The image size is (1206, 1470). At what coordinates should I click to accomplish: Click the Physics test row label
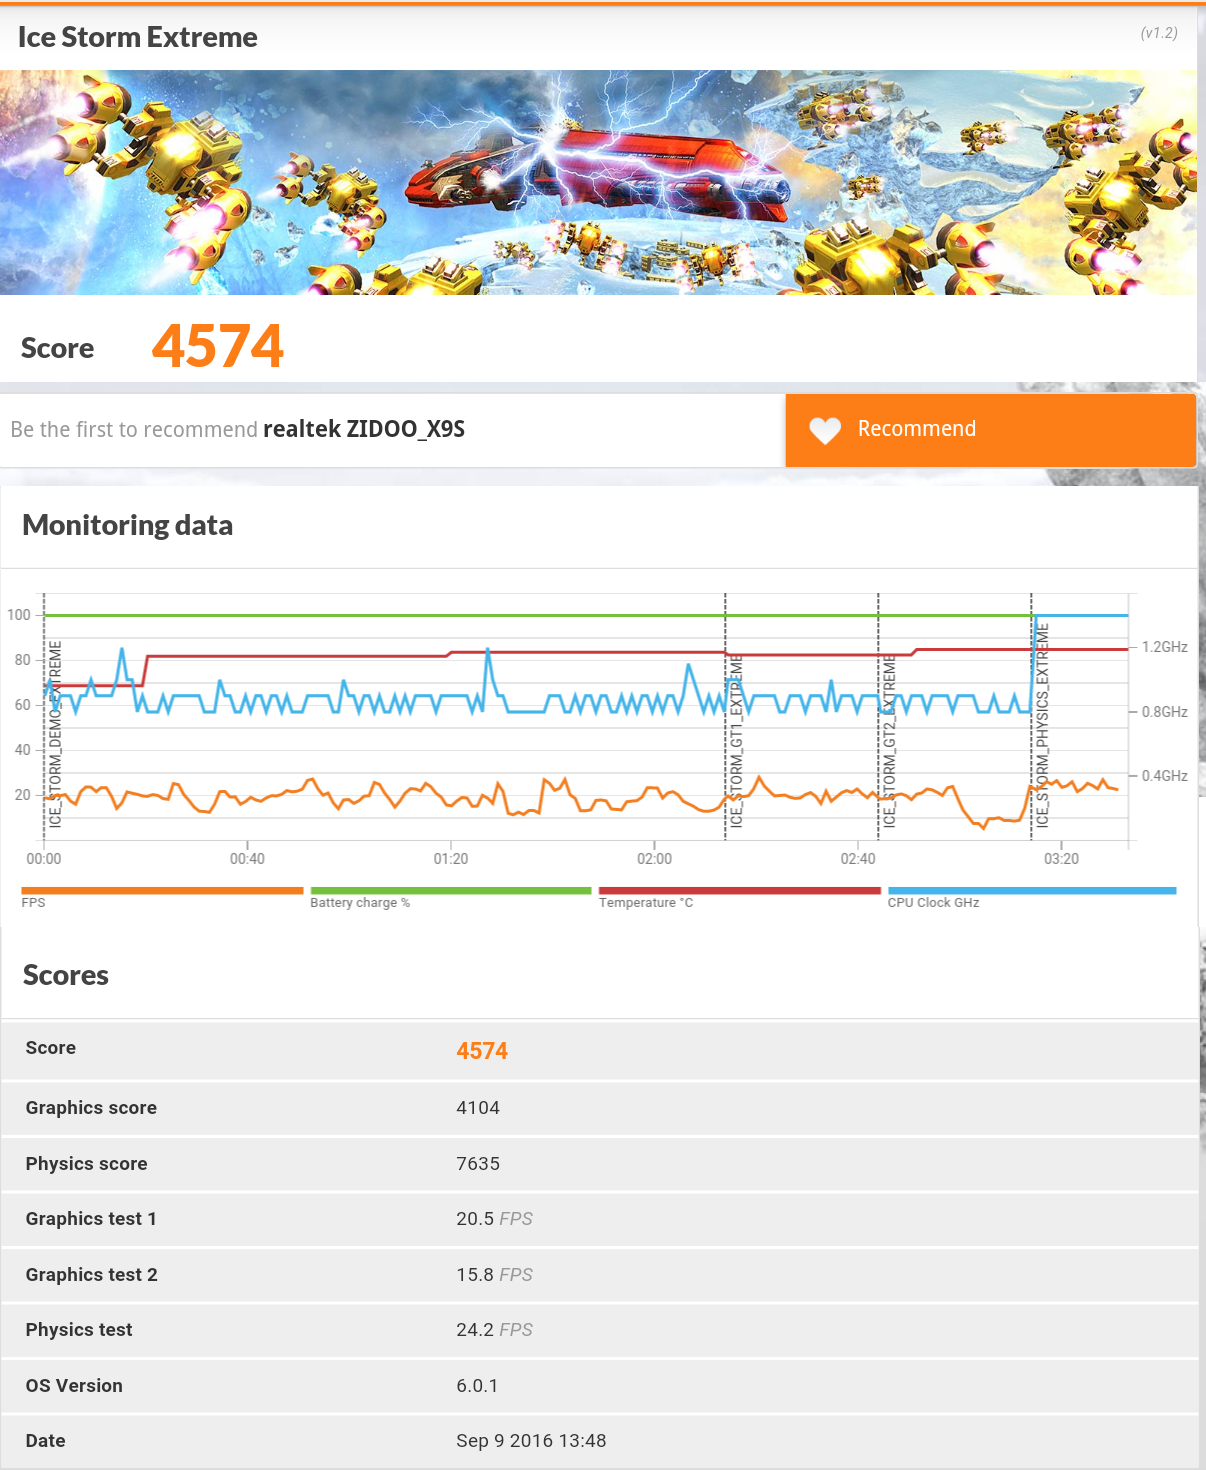pos(79,1330)
